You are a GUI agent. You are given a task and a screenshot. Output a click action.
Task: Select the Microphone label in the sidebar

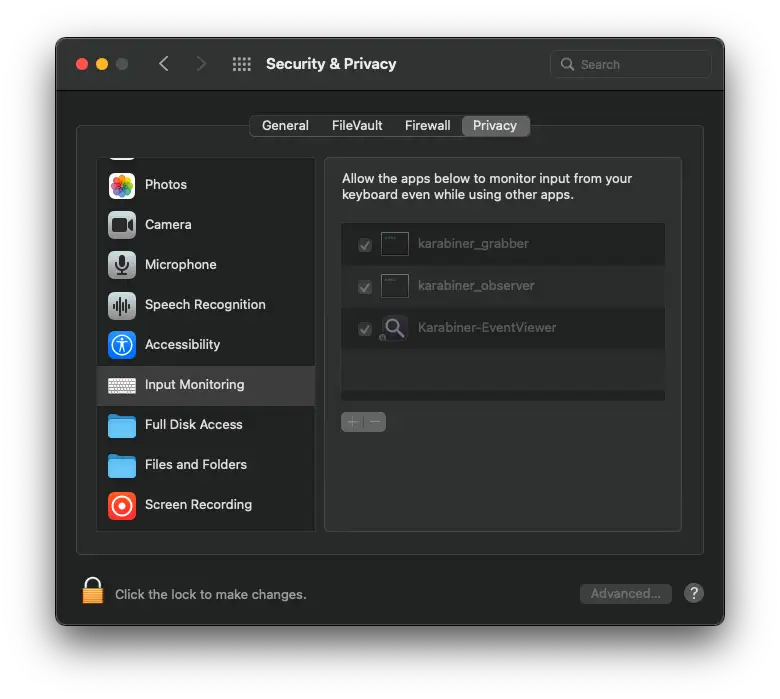(181, 265)
